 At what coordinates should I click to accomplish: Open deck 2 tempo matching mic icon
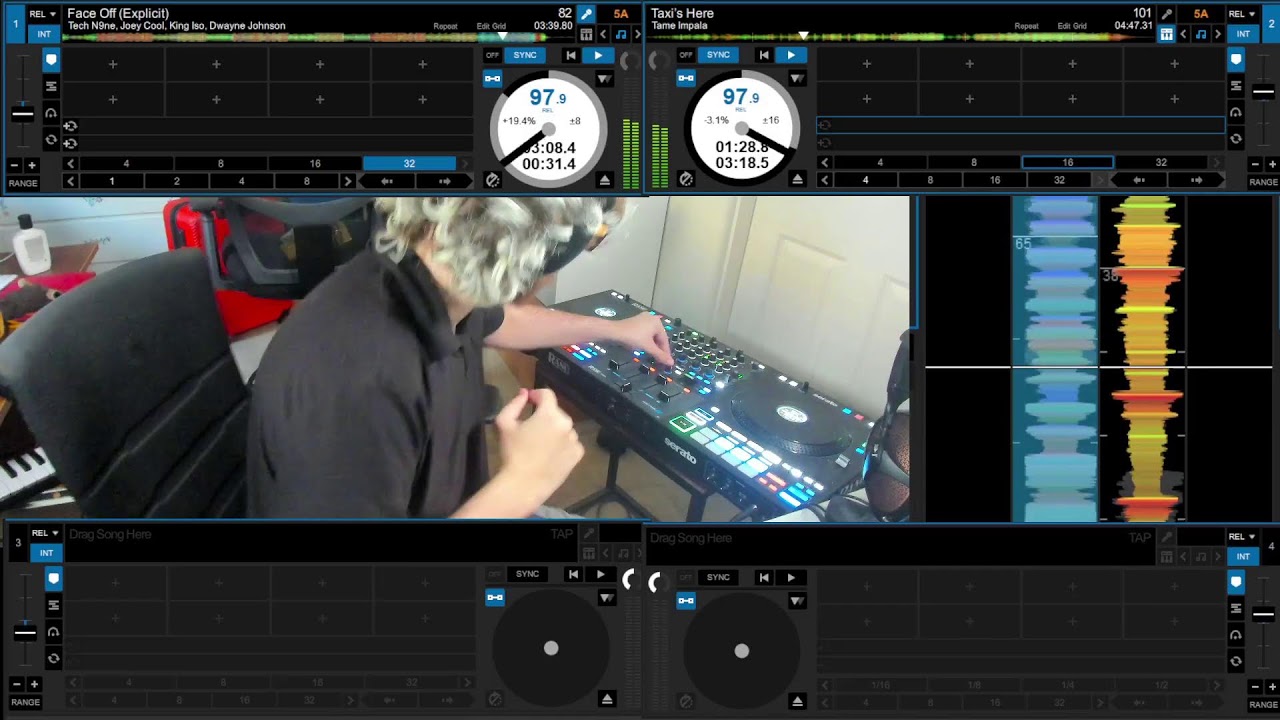click(1167, 15)
